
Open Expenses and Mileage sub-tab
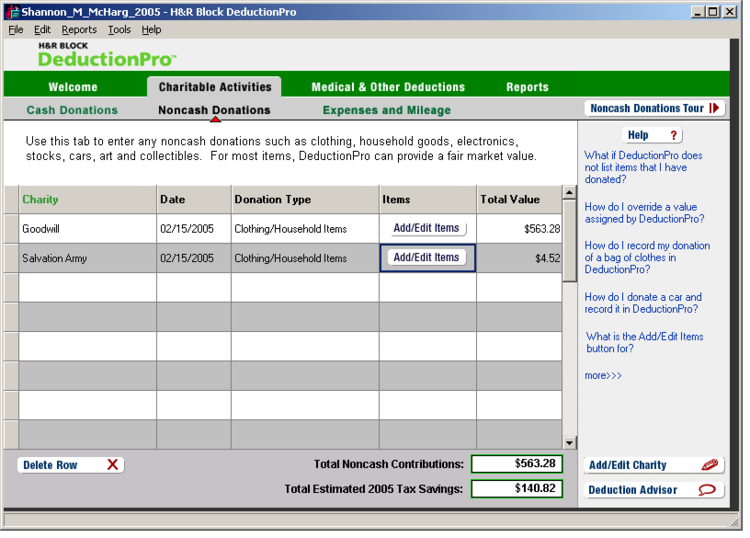click(386, 110)
